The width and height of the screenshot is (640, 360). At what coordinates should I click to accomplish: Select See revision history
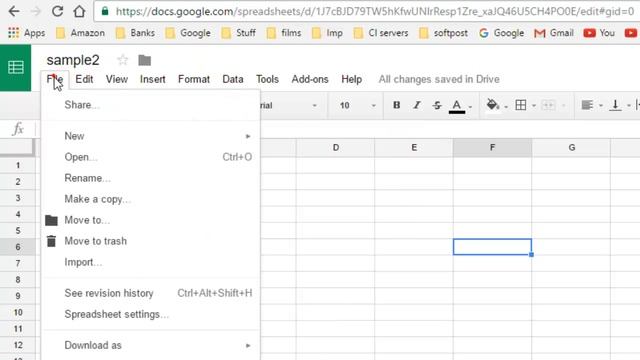150,293
